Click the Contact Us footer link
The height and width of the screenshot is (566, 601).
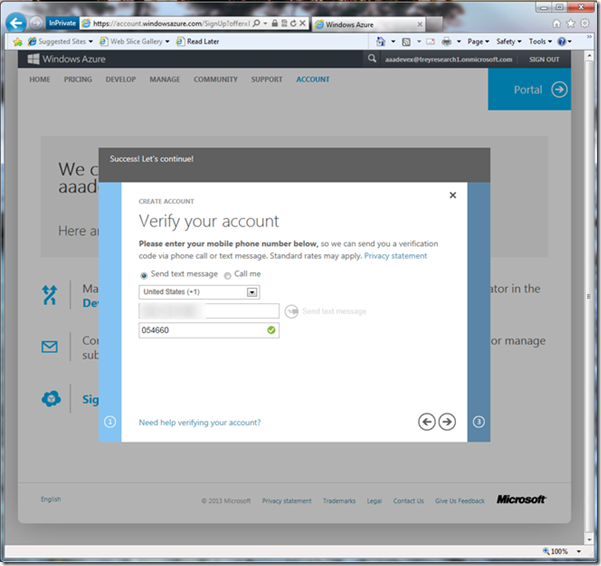tap(409, 501)
